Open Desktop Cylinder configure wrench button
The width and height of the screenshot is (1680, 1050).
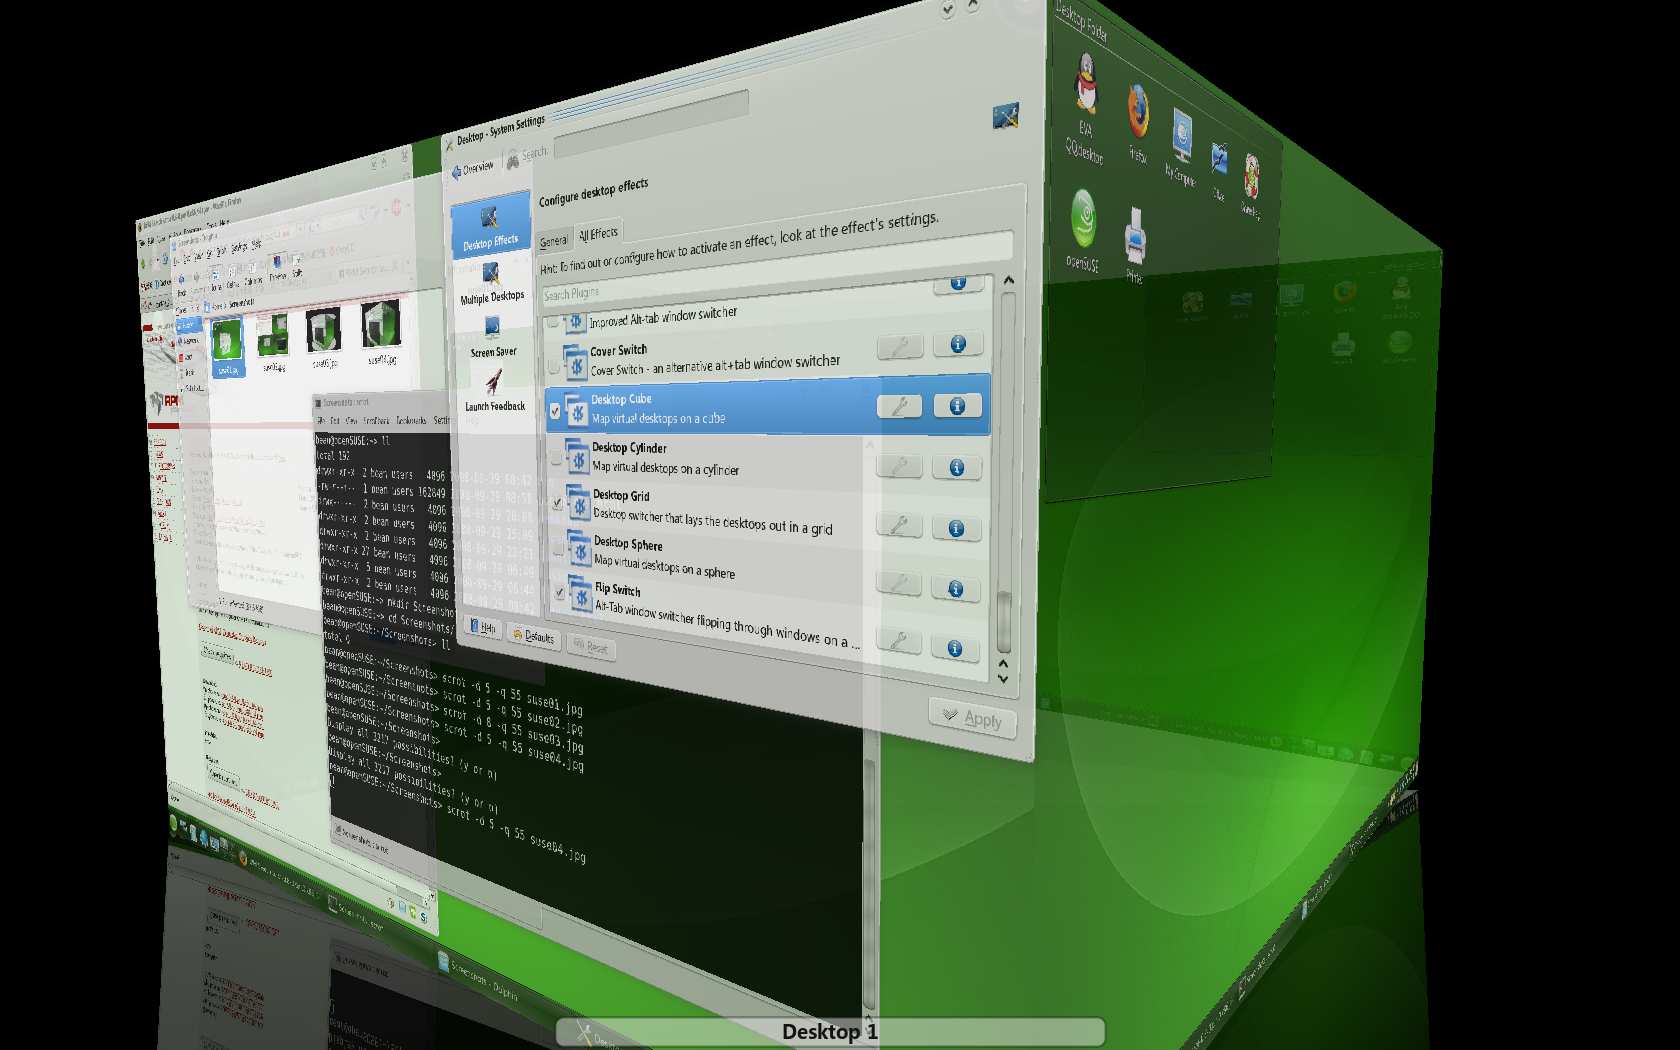(899, 466)
